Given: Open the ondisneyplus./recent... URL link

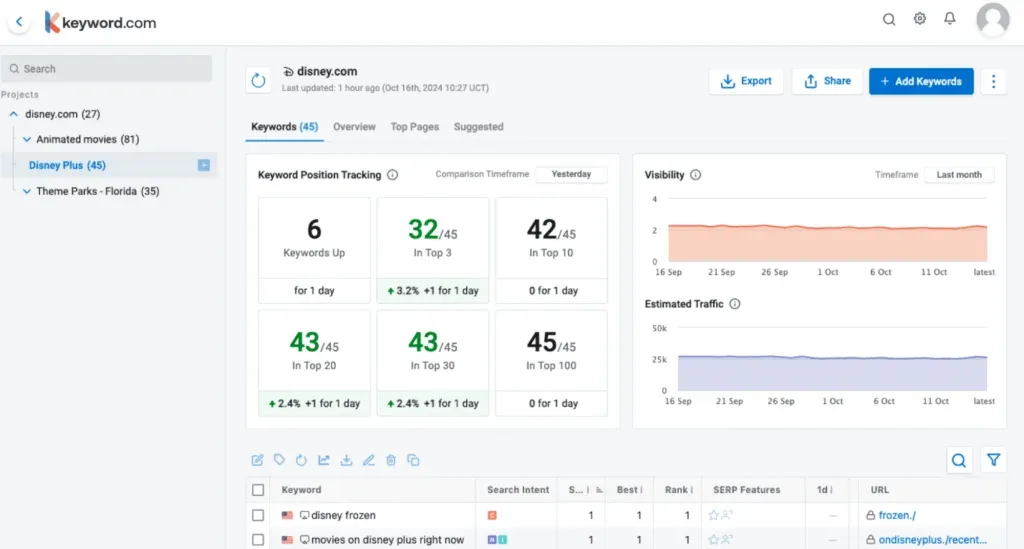Looking at the screenshot, I should coord(933,540).
